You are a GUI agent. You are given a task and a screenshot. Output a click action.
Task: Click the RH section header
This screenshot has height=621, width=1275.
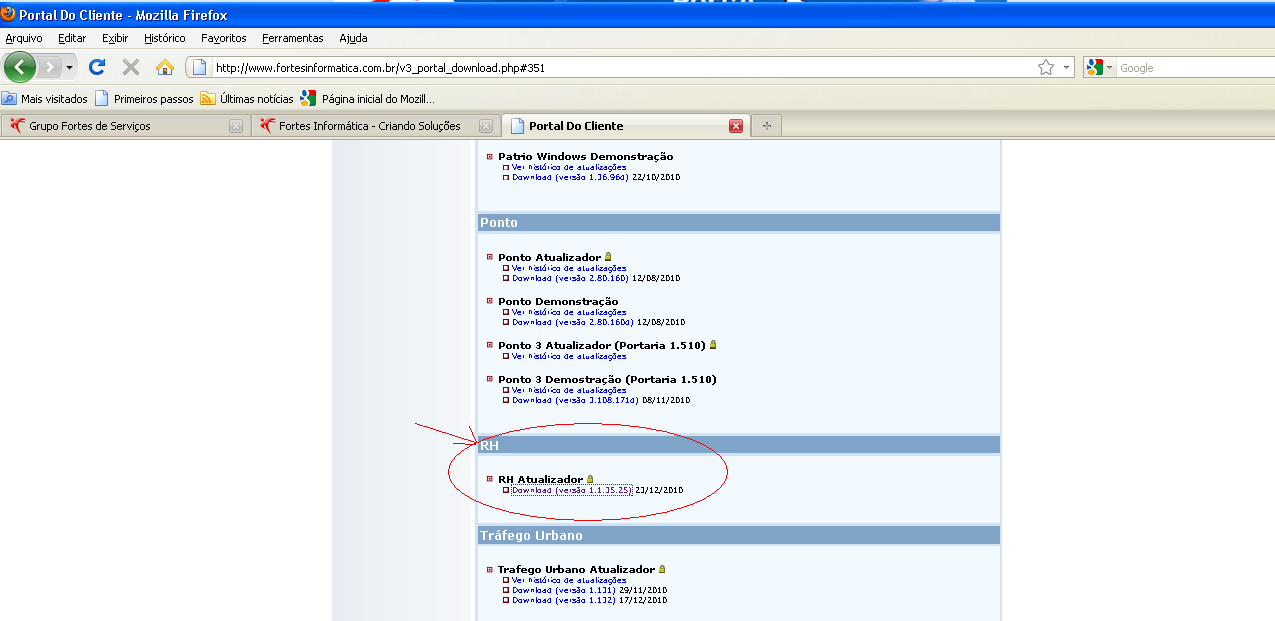[738, 445]
